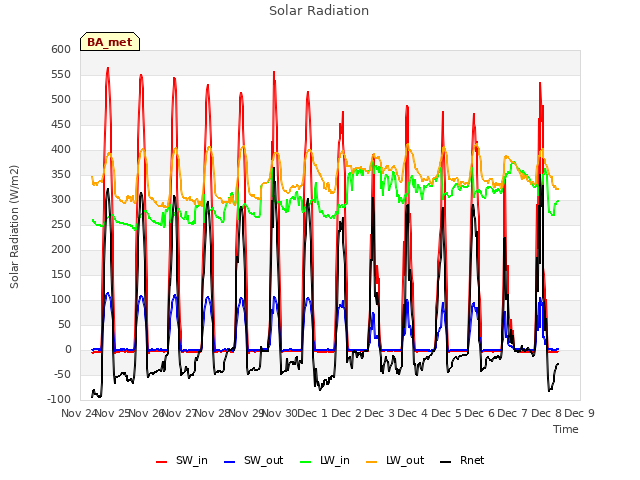The image size is (640, 480).
Task: Click the 300 y-axis tick label
Action: coord(61,200)
